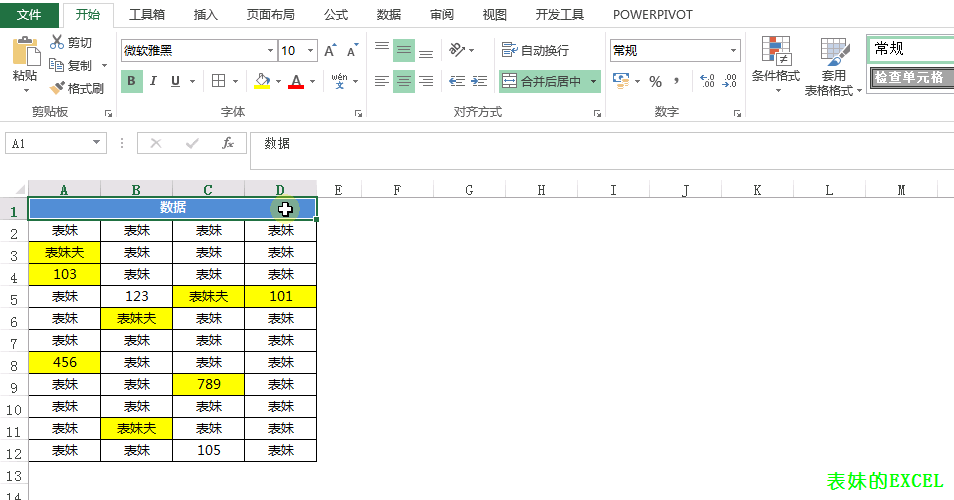The height and width of the screenshot is (500, 954).
Task: Toggle 自动换行 wrap text
Action: point(535,50)
